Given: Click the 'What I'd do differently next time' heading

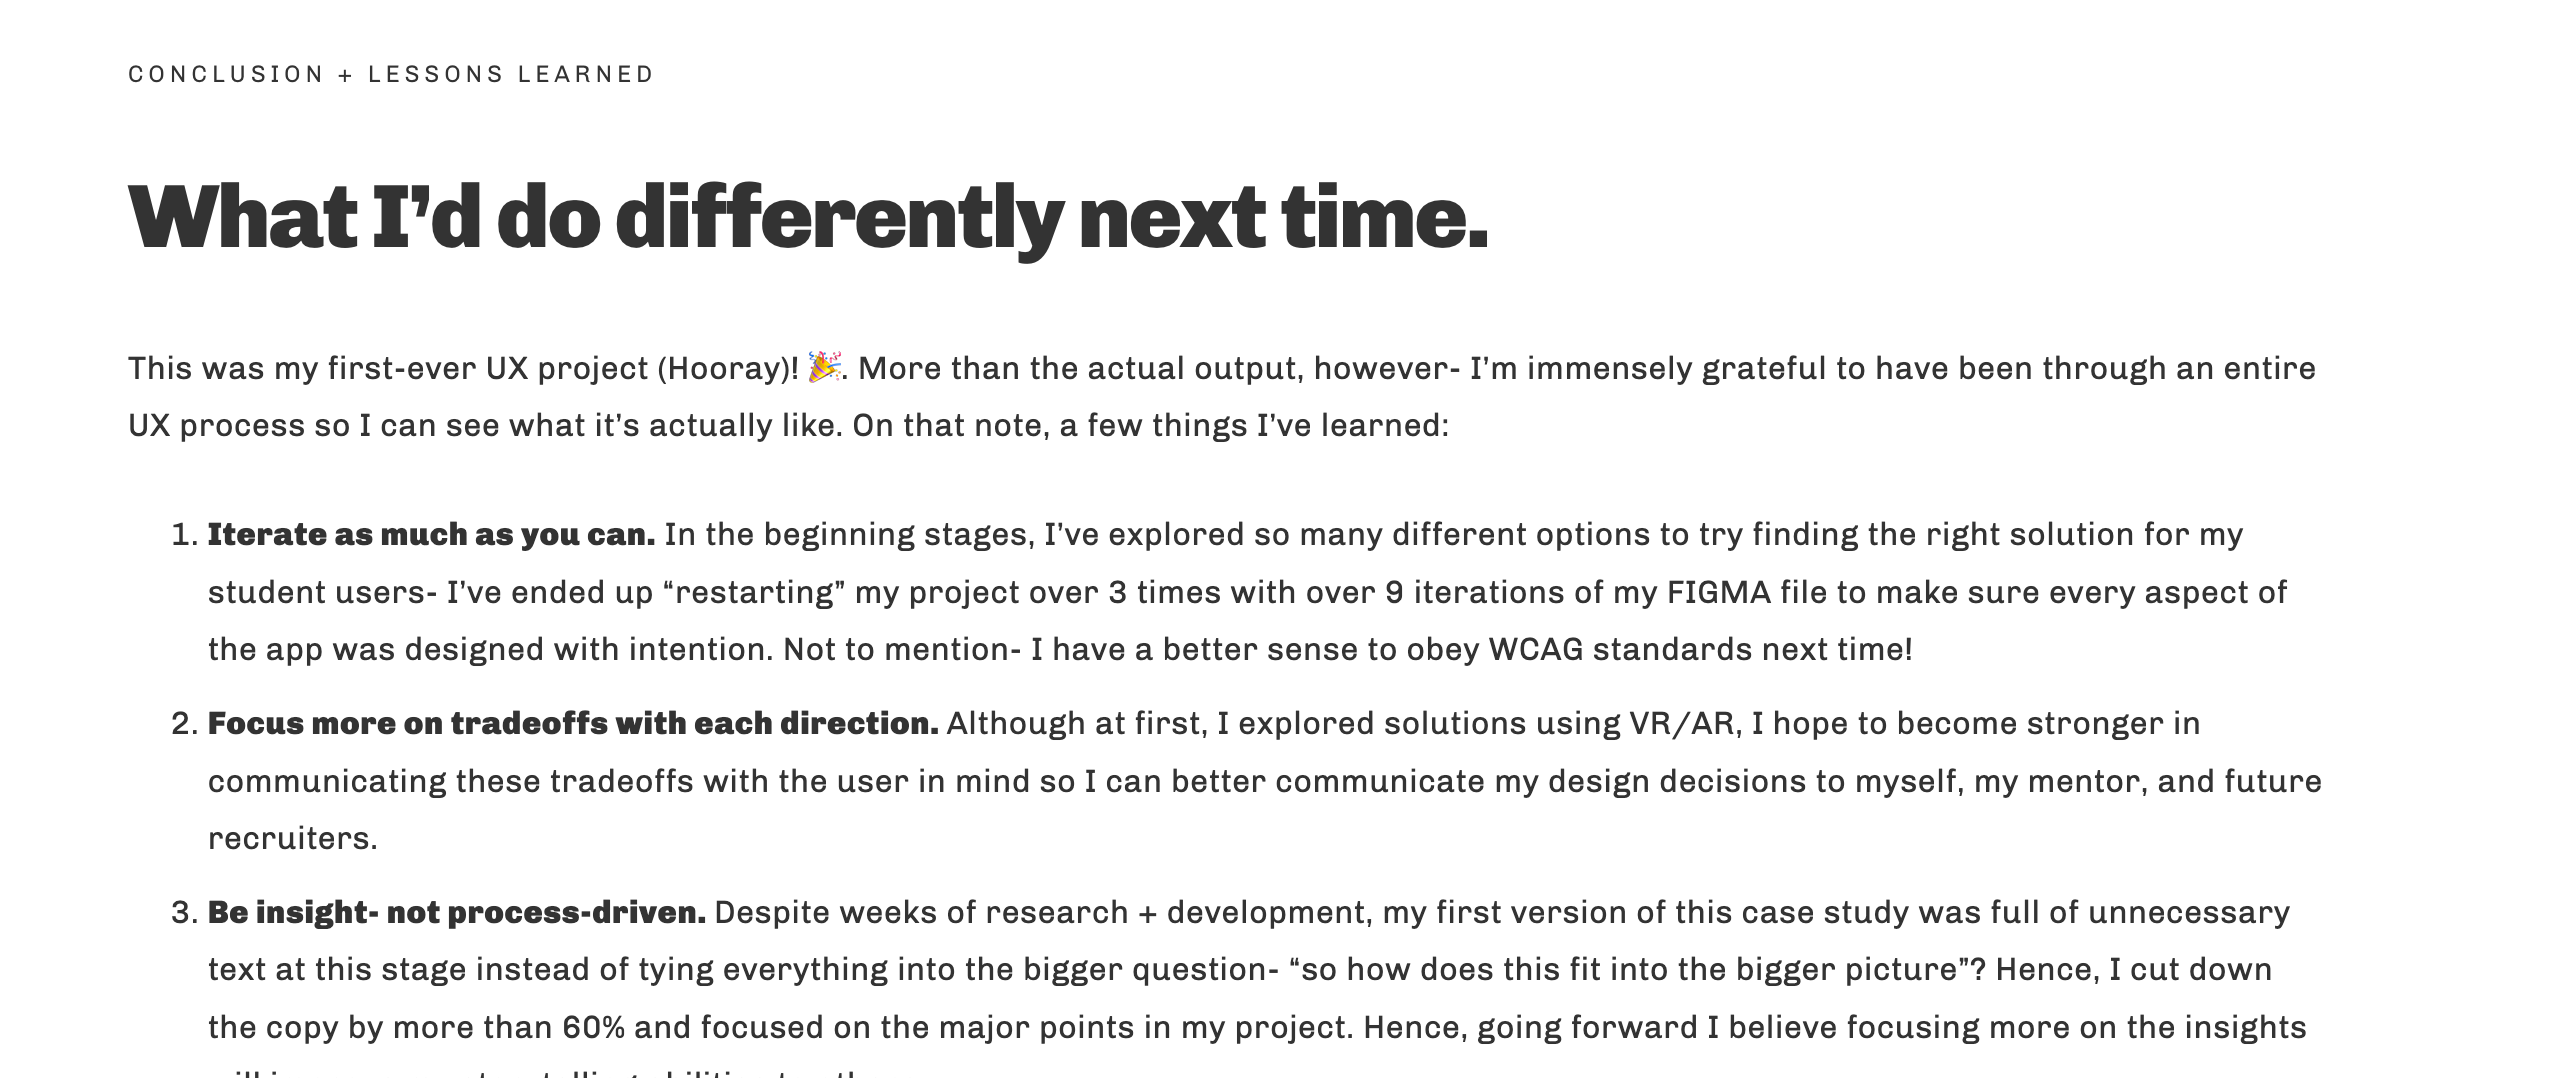Looking at the screenshot, I should pos(808,217).
